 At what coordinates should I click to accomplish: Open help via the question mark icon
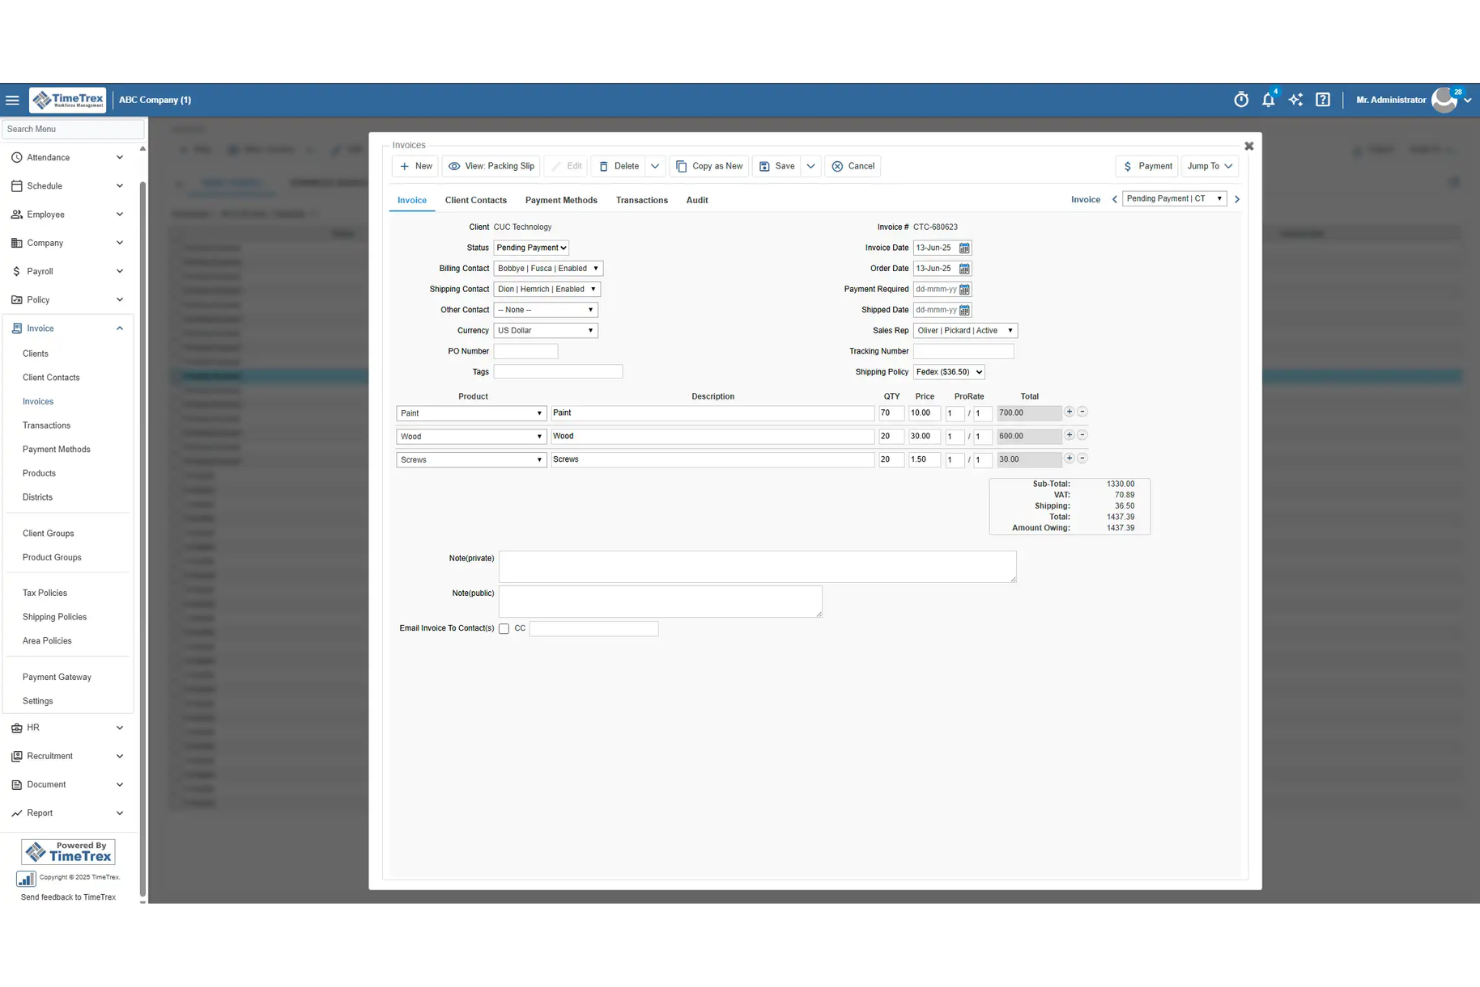(x=1322, y=99)
